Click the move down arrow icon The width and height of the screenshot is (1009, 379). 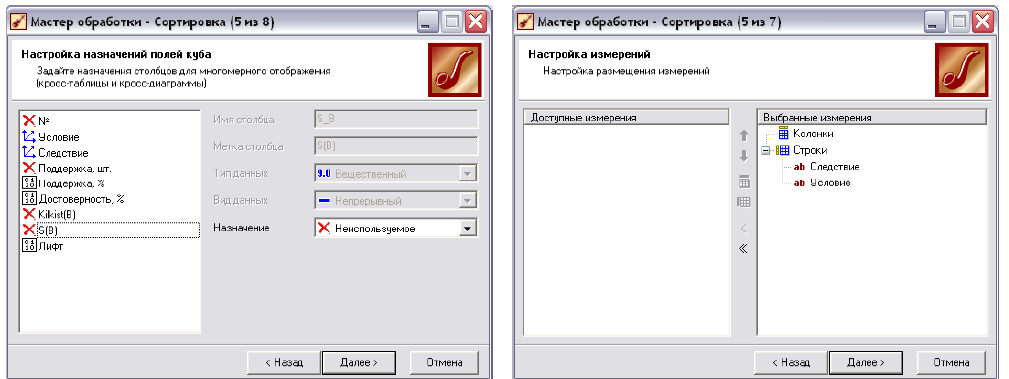(x=744, y=156)
